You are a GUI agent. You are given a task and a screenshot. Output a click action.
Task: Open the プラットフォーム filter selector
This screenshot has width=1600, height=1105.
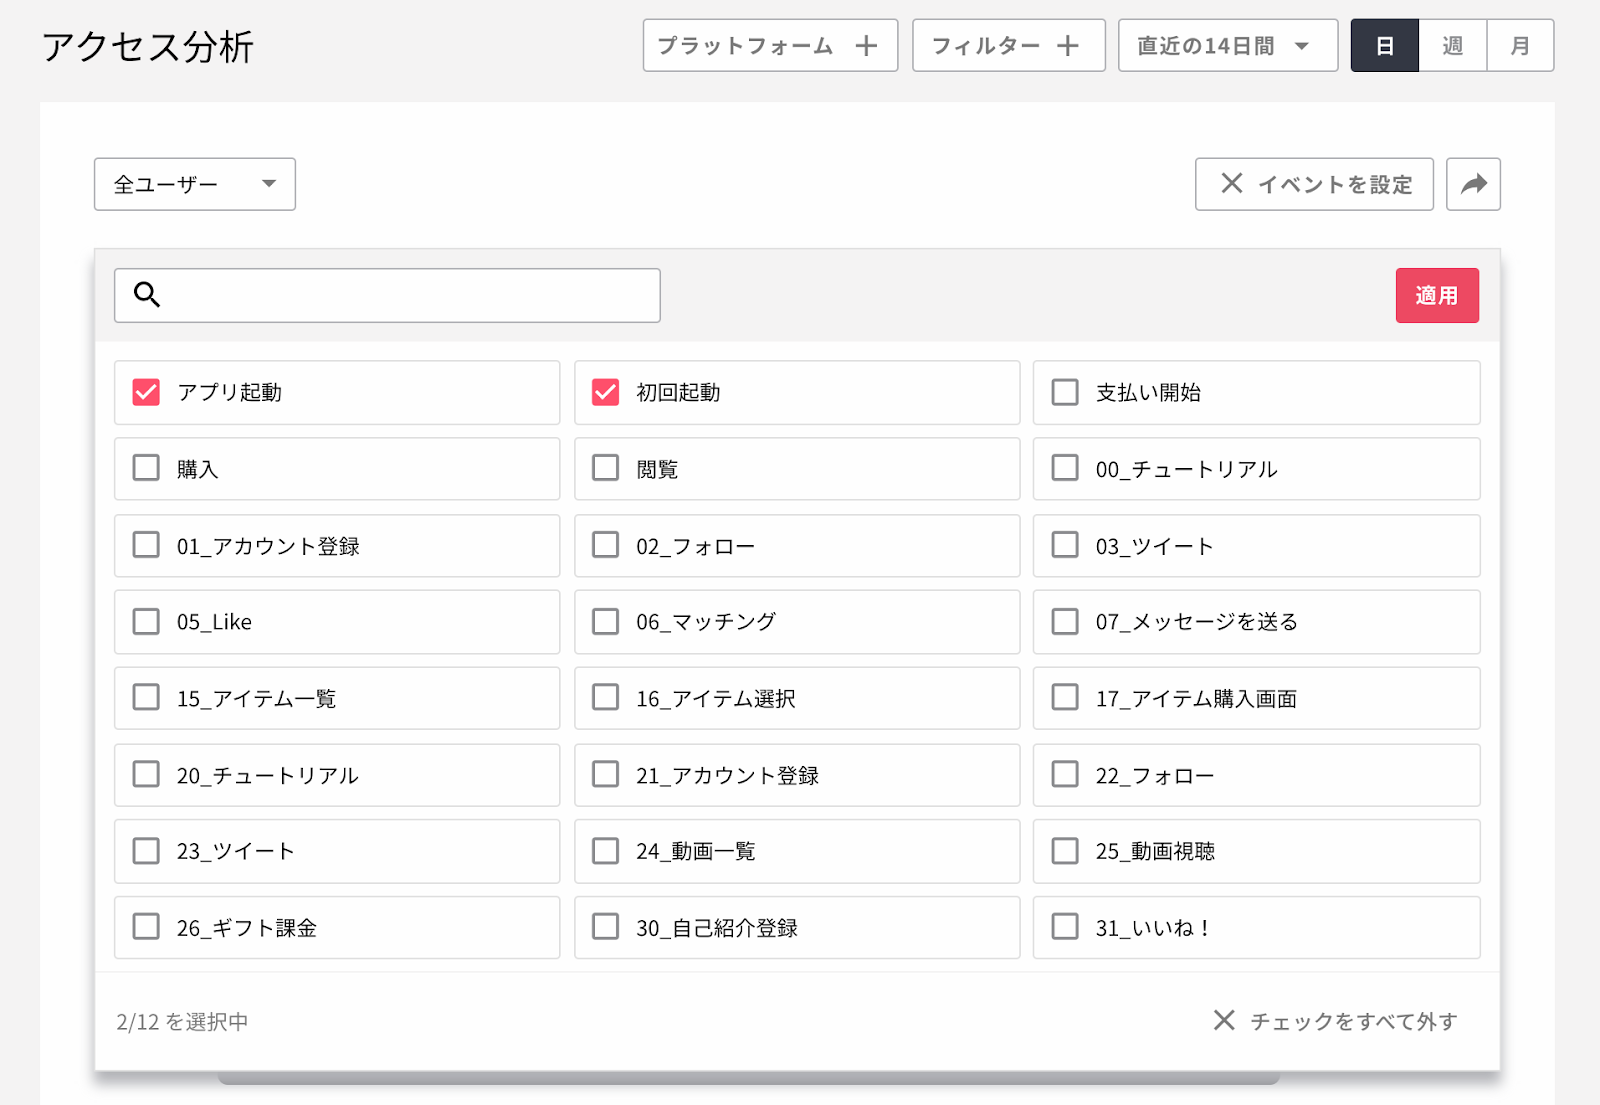(745, 46)
